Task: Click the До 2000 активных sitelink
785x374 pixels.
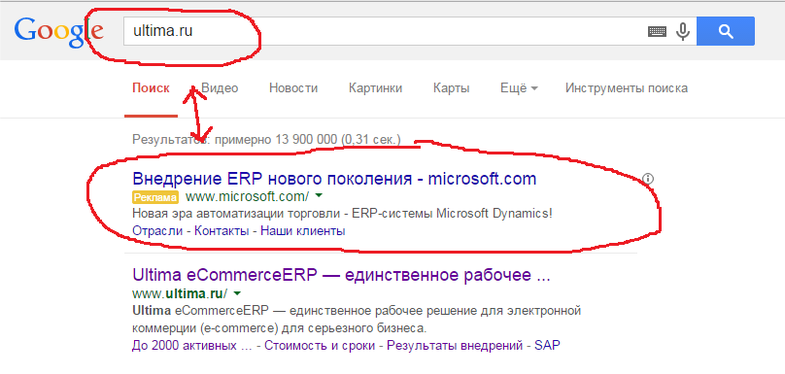Action: pyautogui.click(x=192, y=345)
